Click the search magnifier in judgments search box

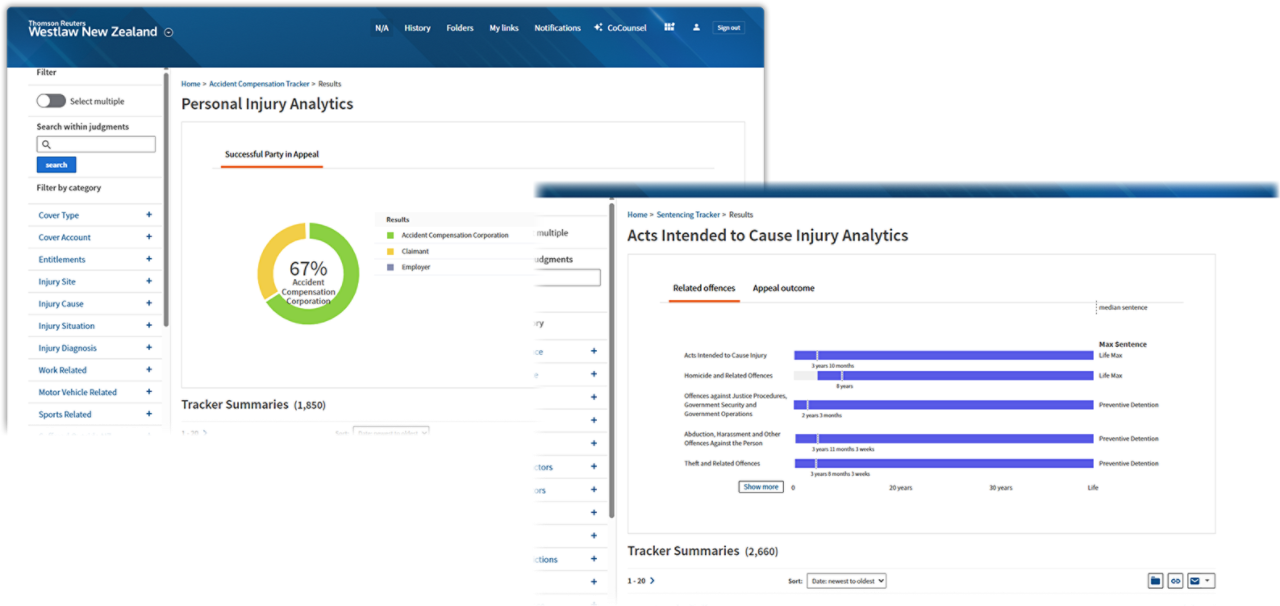(x=47, y=144)
